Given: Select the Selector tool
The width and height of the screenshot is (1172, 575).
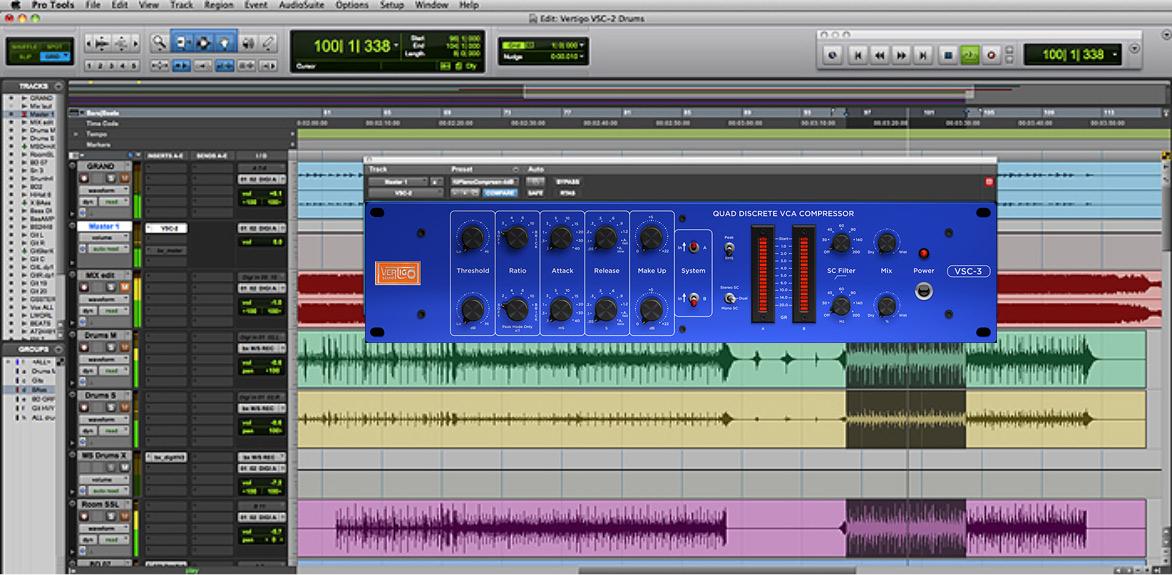Looking at the screenshot, I should 203,42.
